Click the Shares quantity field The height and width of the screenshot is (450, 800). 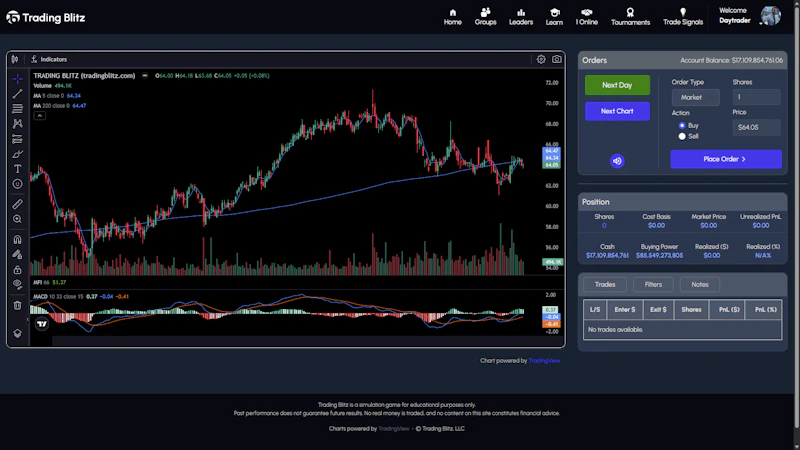click(757, 97)
